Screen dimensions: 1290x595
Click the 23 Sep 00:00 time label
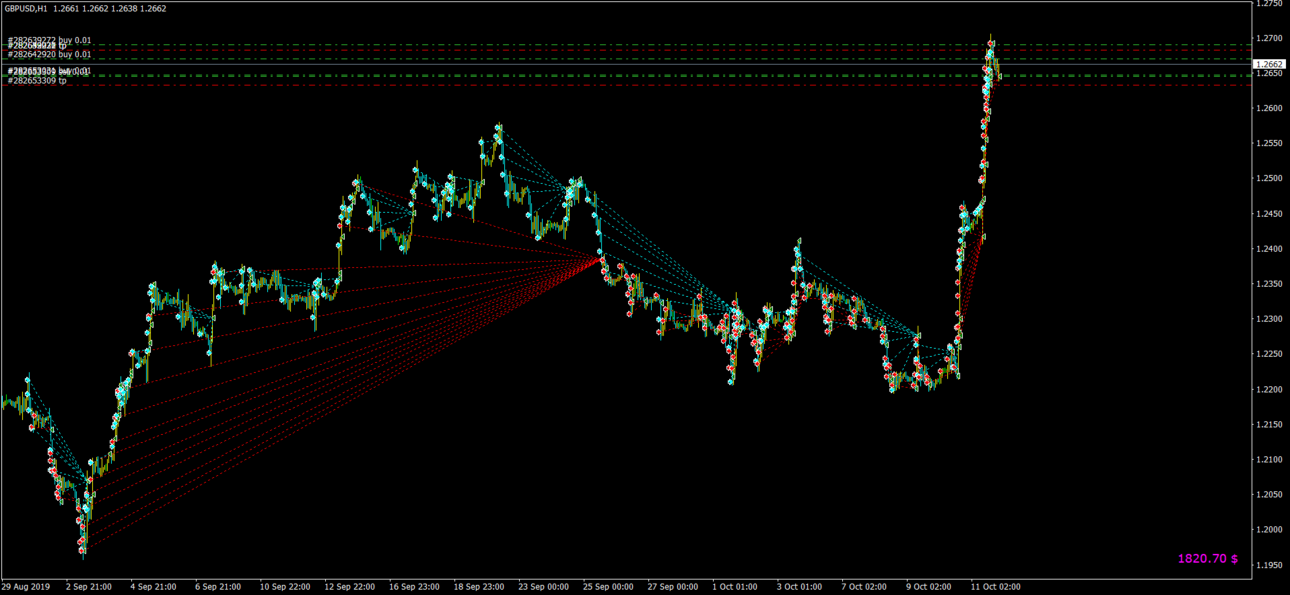544,587
